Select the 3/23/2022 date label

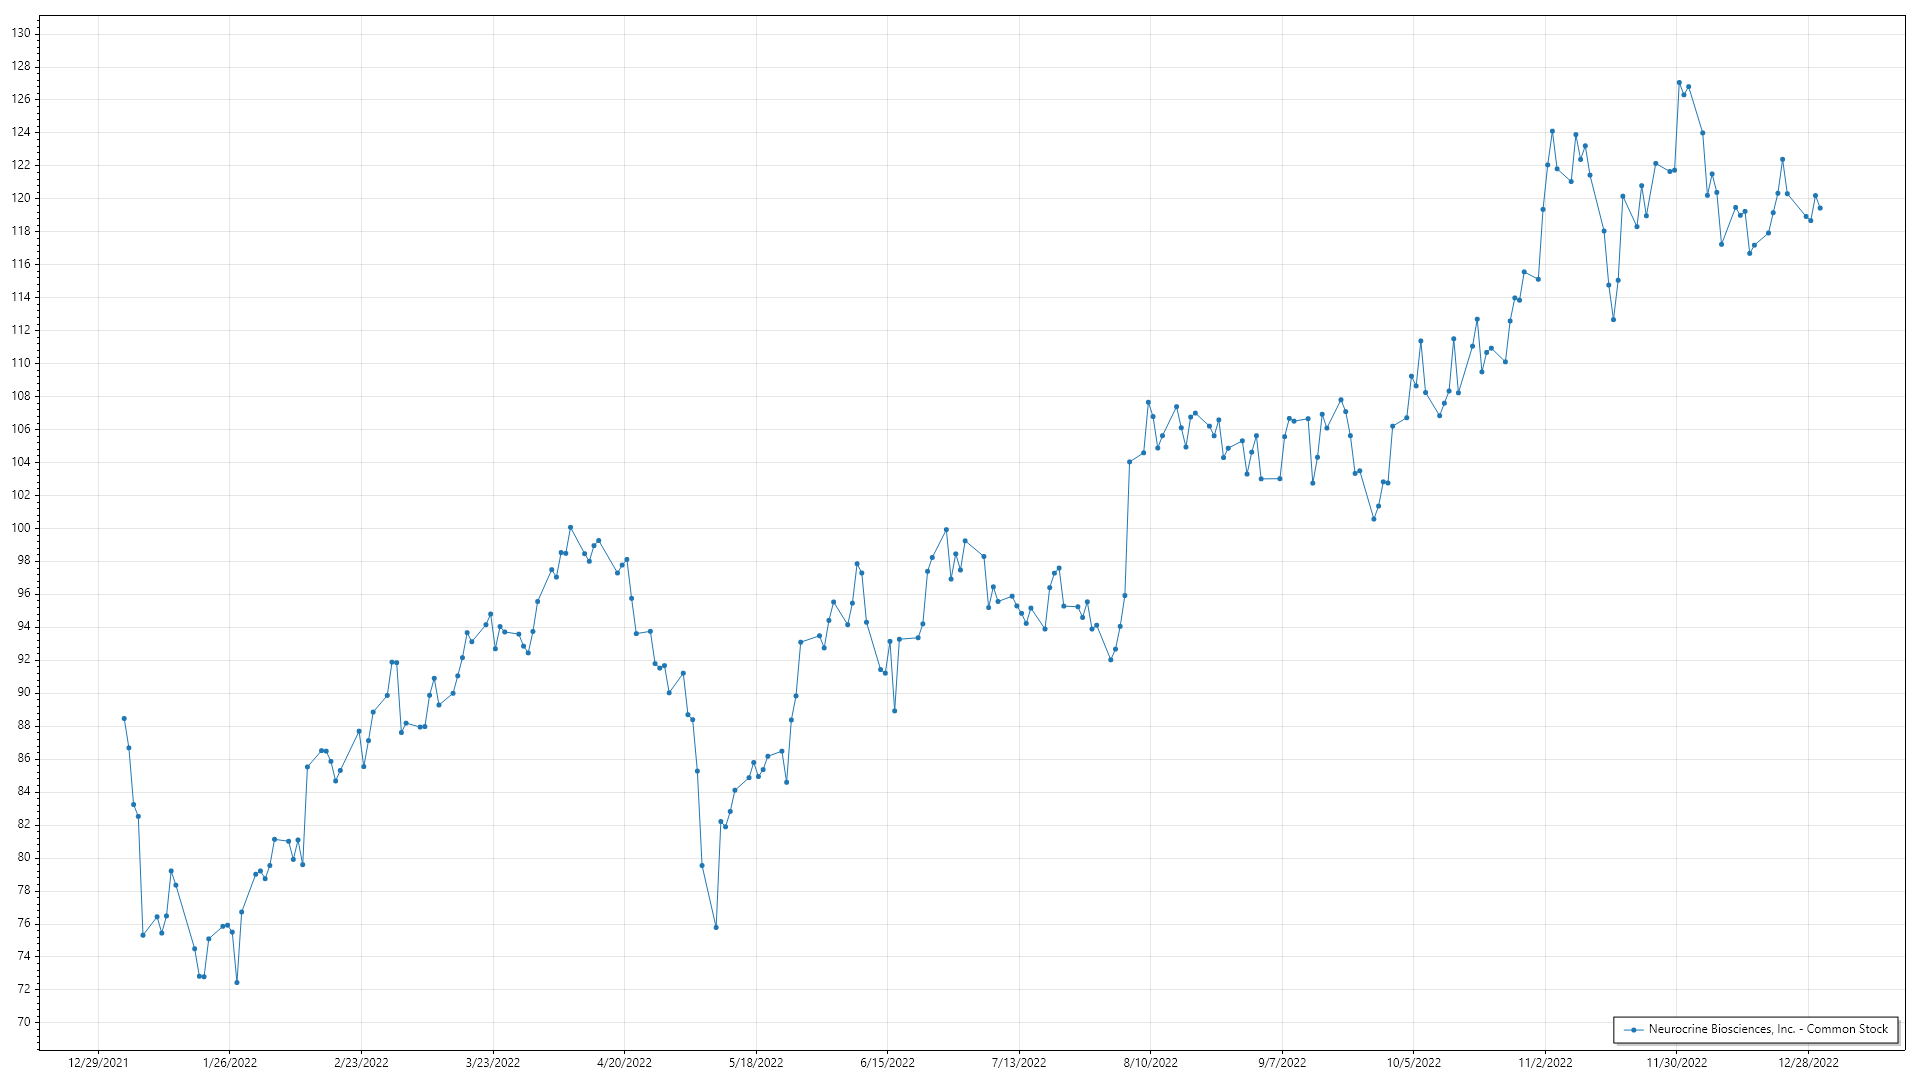click(493, 1063)
